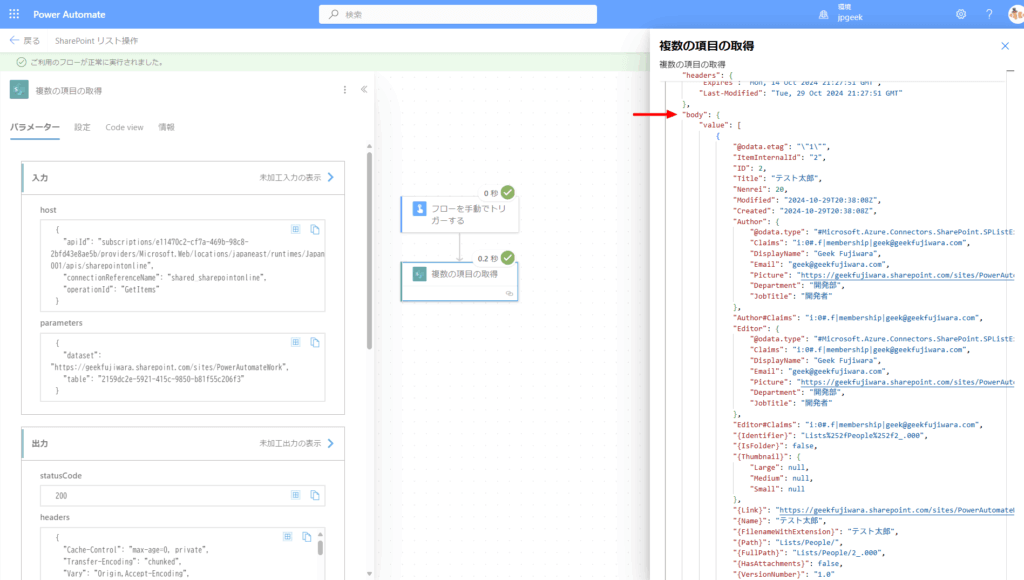Image resolution: width=1024 pixels, height=580 pixels.
Task: Copy the host value
Action: point(315,229)
